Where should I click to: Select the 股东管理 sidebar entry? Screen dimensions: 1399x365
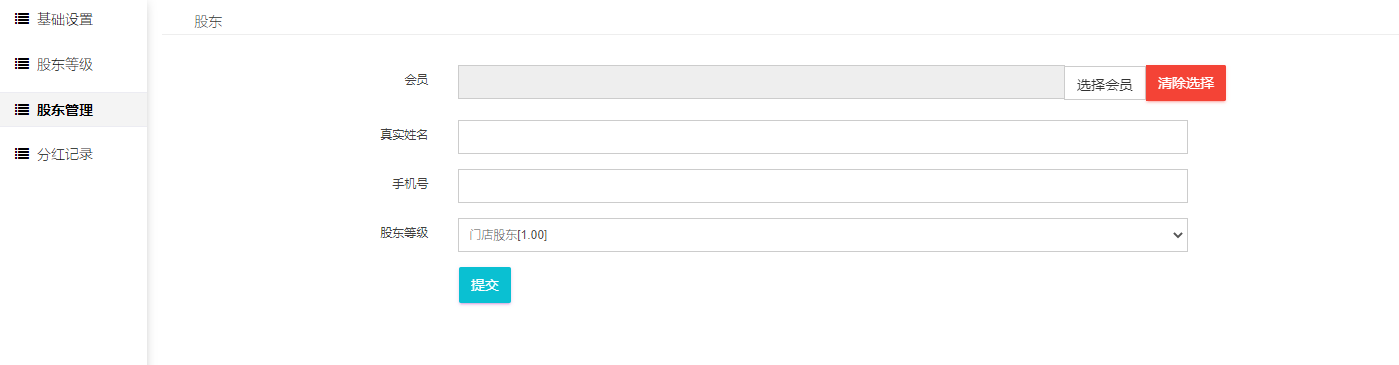[73, 109]
